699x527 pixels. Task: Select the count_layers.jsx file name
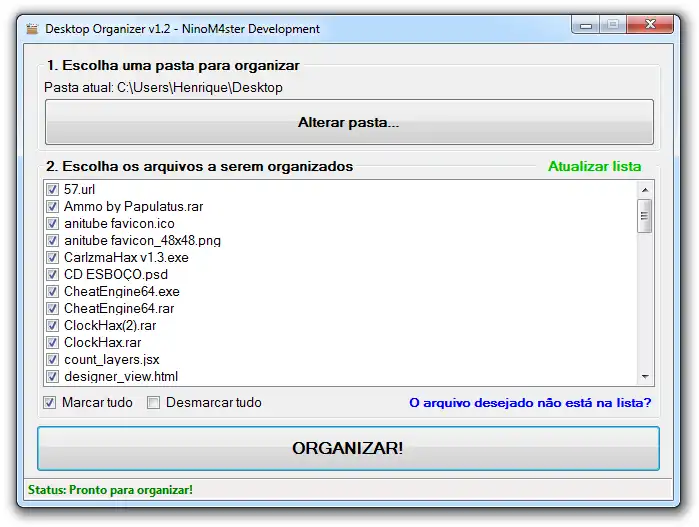point(111,359)
